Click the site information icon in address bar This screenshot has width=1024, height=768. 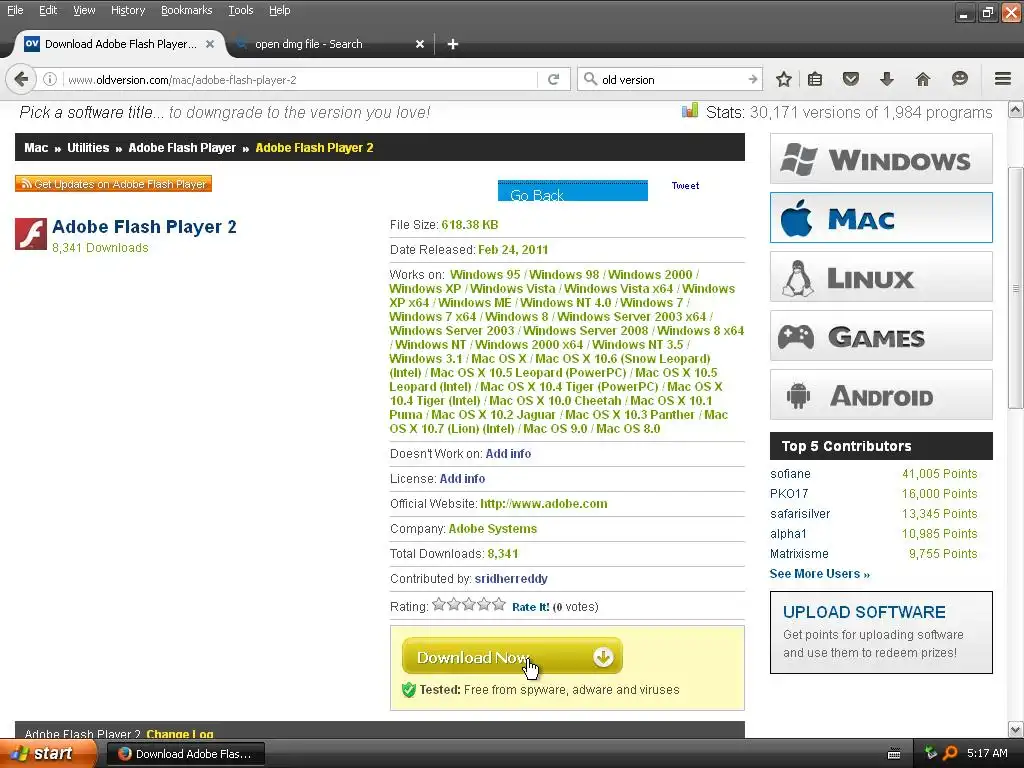point(50,80)
